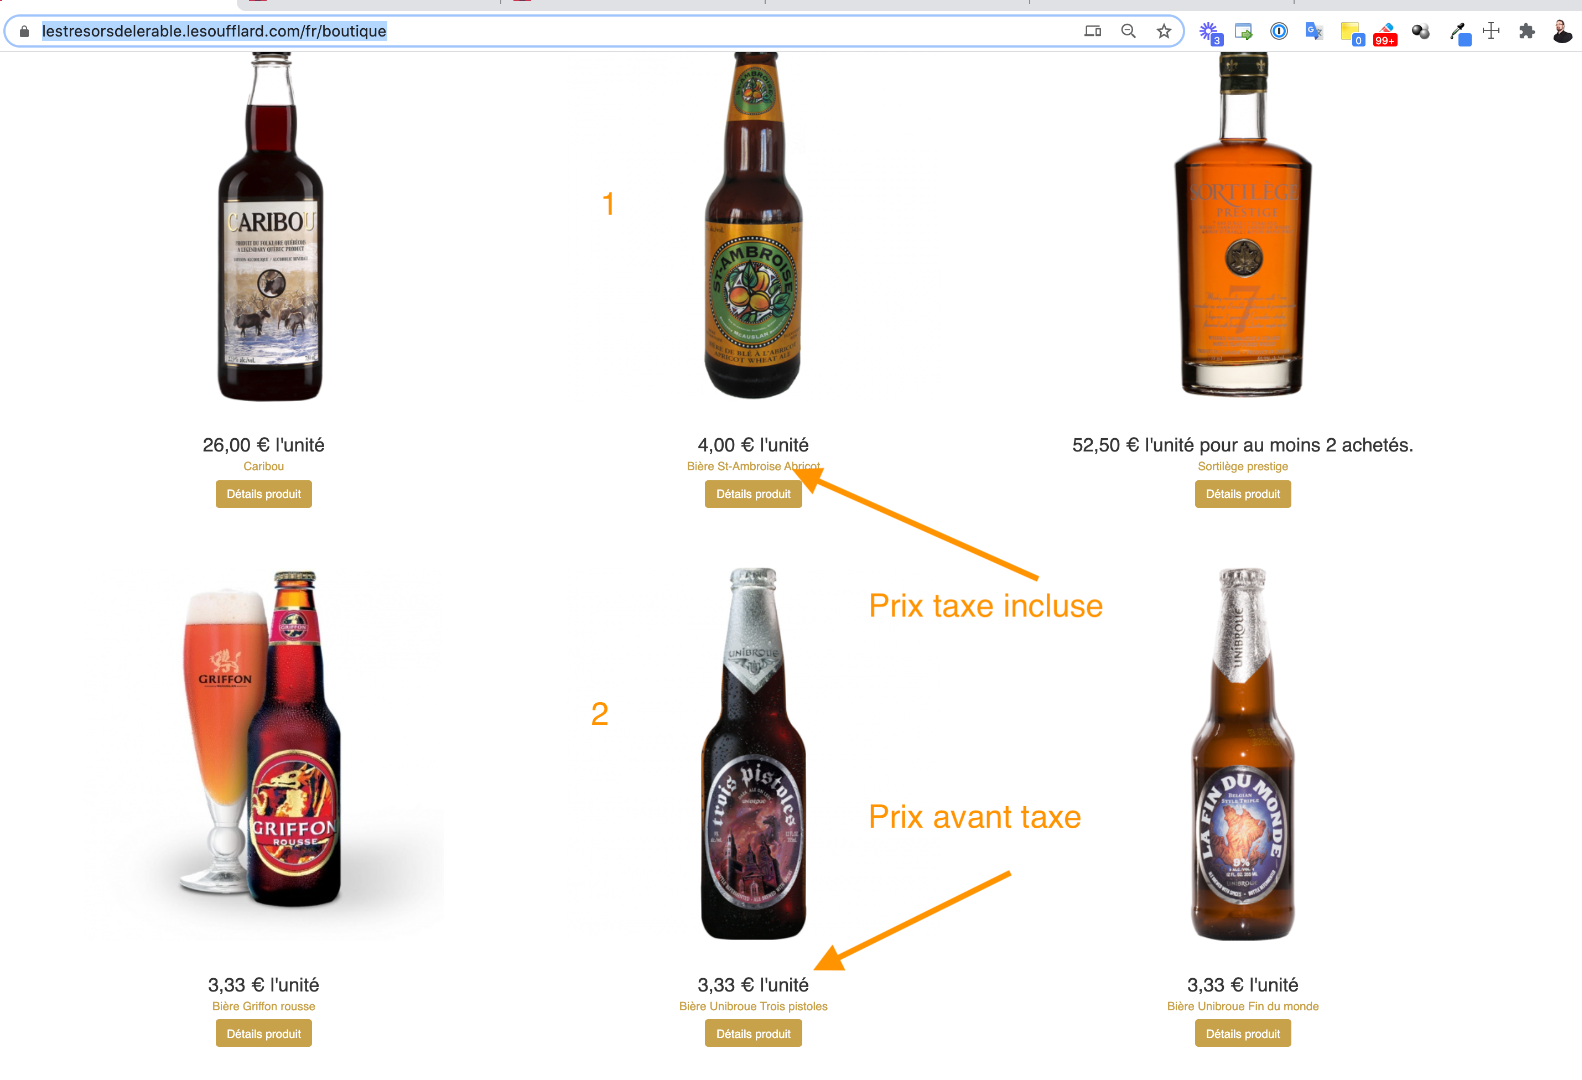Open the send to devices icon
The height and width of the screenshot is (1080, 1582).
[1093, 31]
